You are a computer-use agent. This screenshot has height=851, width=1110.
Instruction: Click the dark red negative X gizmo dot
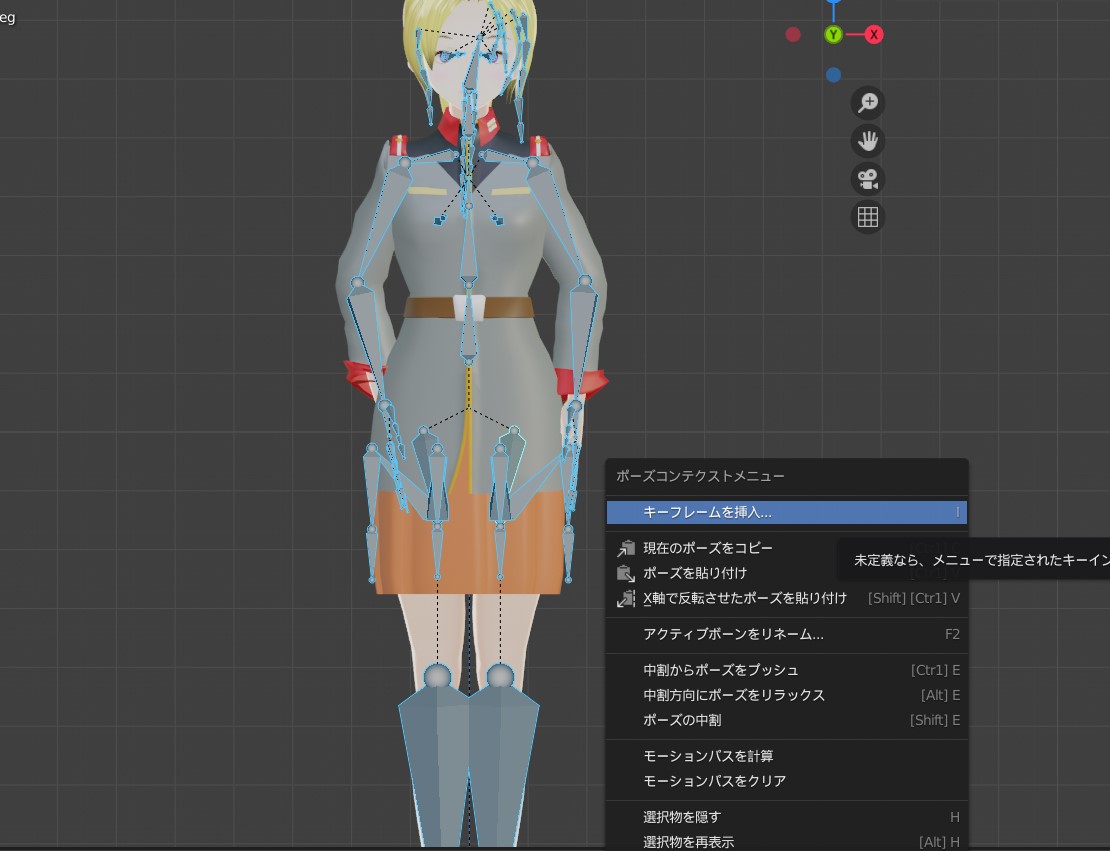coord(793,34)
